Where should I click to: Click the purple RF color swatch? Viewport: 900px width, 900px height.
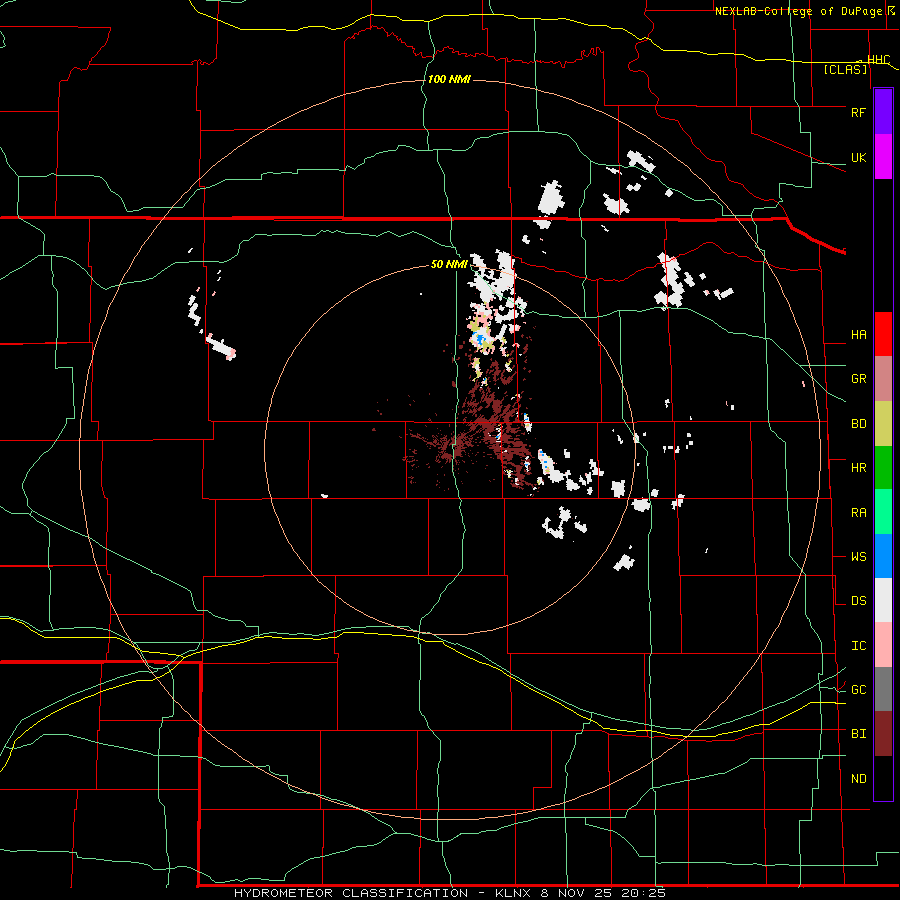tap(883, 112)
